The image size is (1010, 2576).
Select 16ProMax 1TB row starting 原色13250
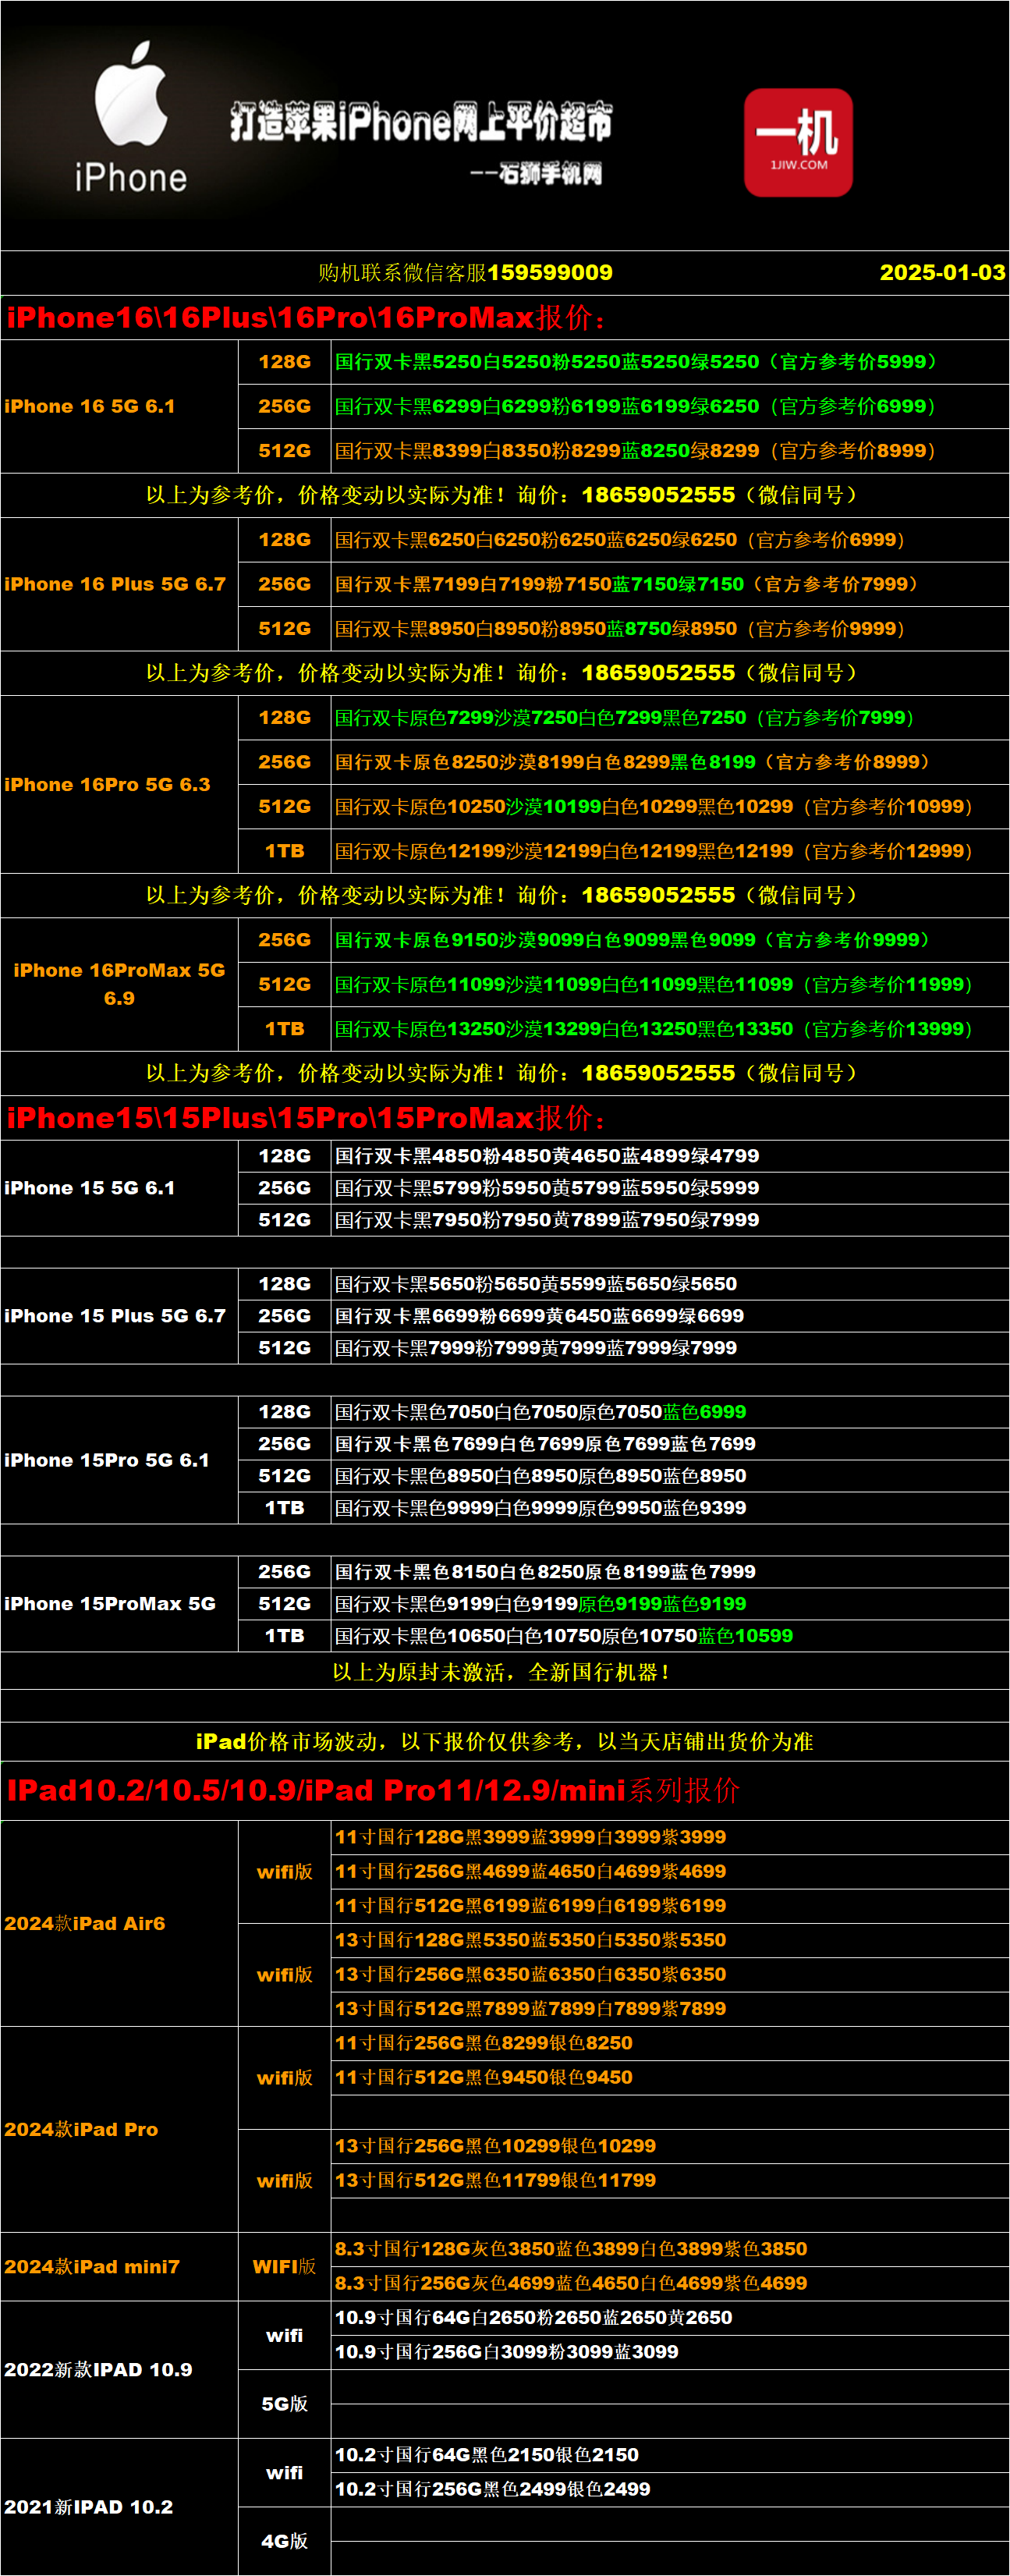coord(669,1029)
